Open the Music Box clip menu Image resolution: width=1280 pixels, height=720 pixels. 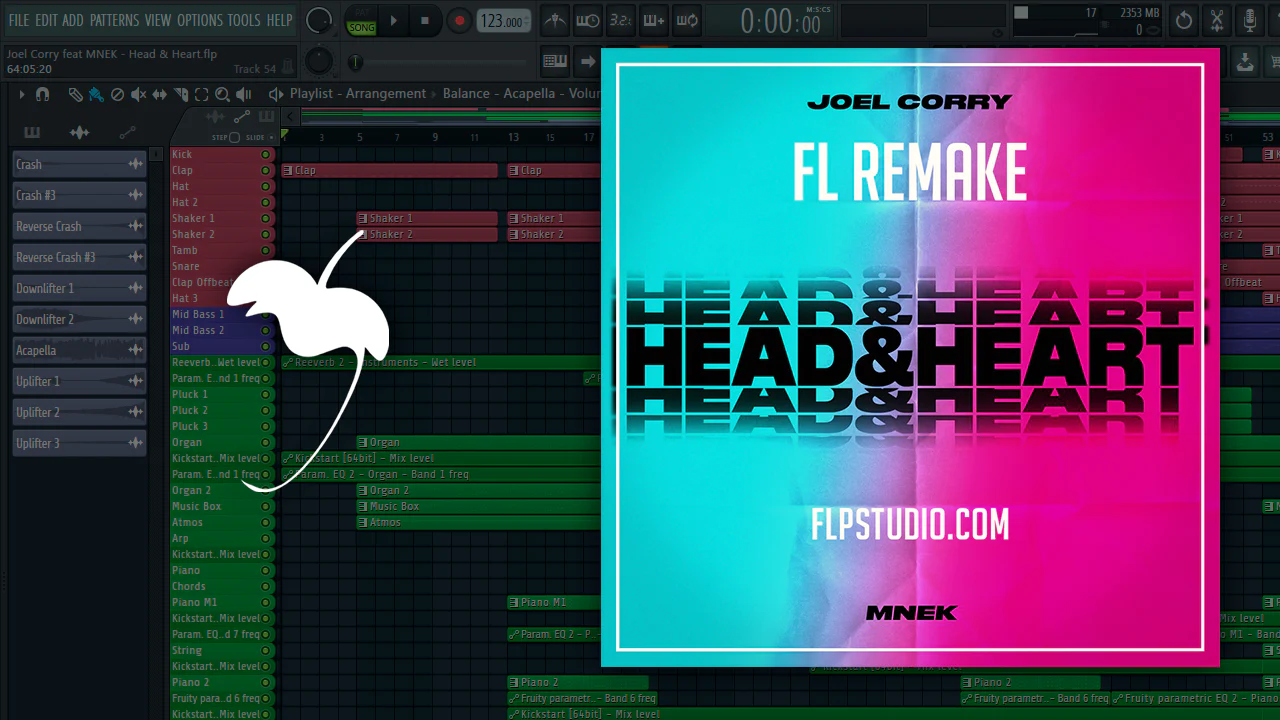(363, 506)
